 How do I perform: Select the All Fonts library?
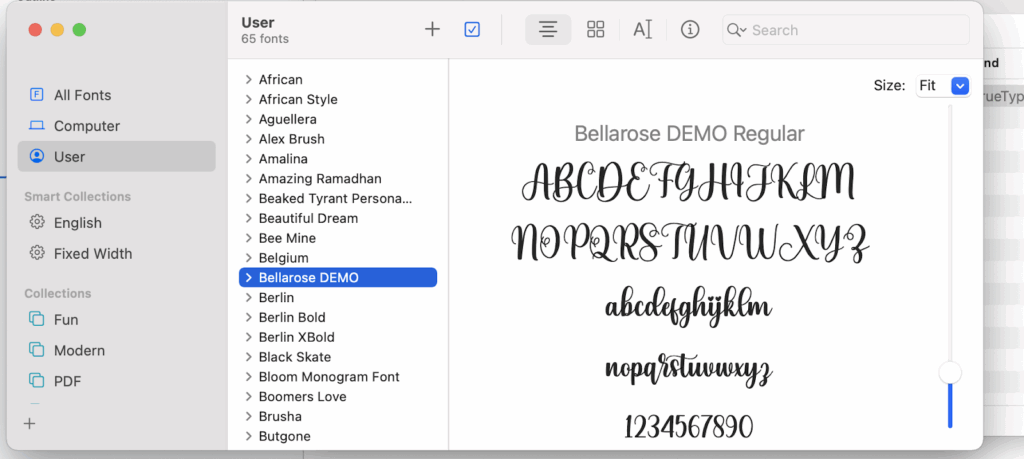[x=82, y=95]
